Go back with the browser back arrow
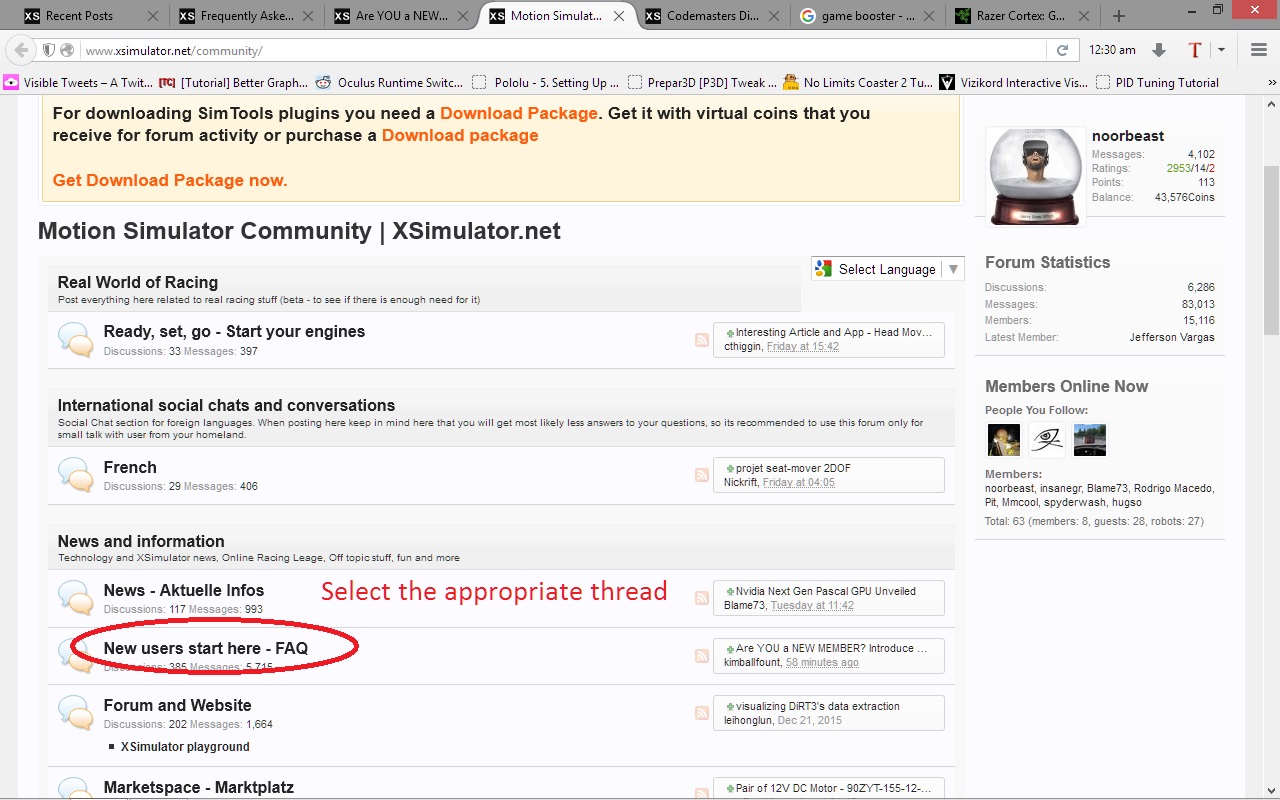This screenshot has height=800, width=1280. coord(21,50)
